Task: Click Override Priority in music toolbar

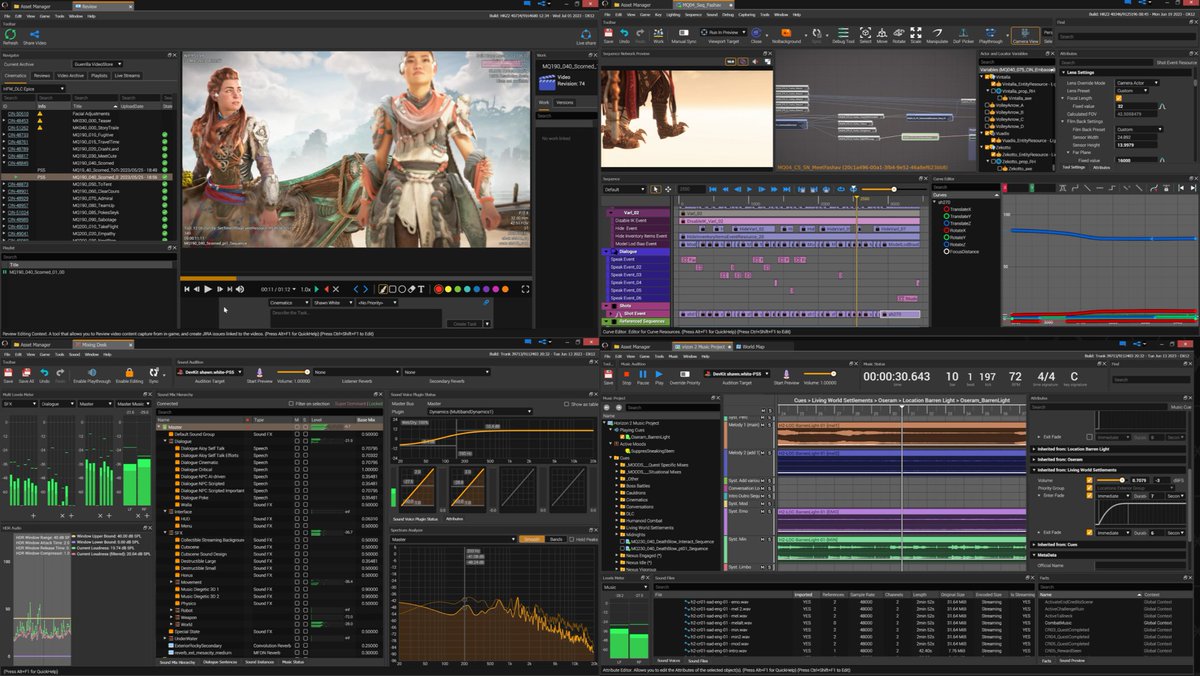Action: tap(685, 376)
